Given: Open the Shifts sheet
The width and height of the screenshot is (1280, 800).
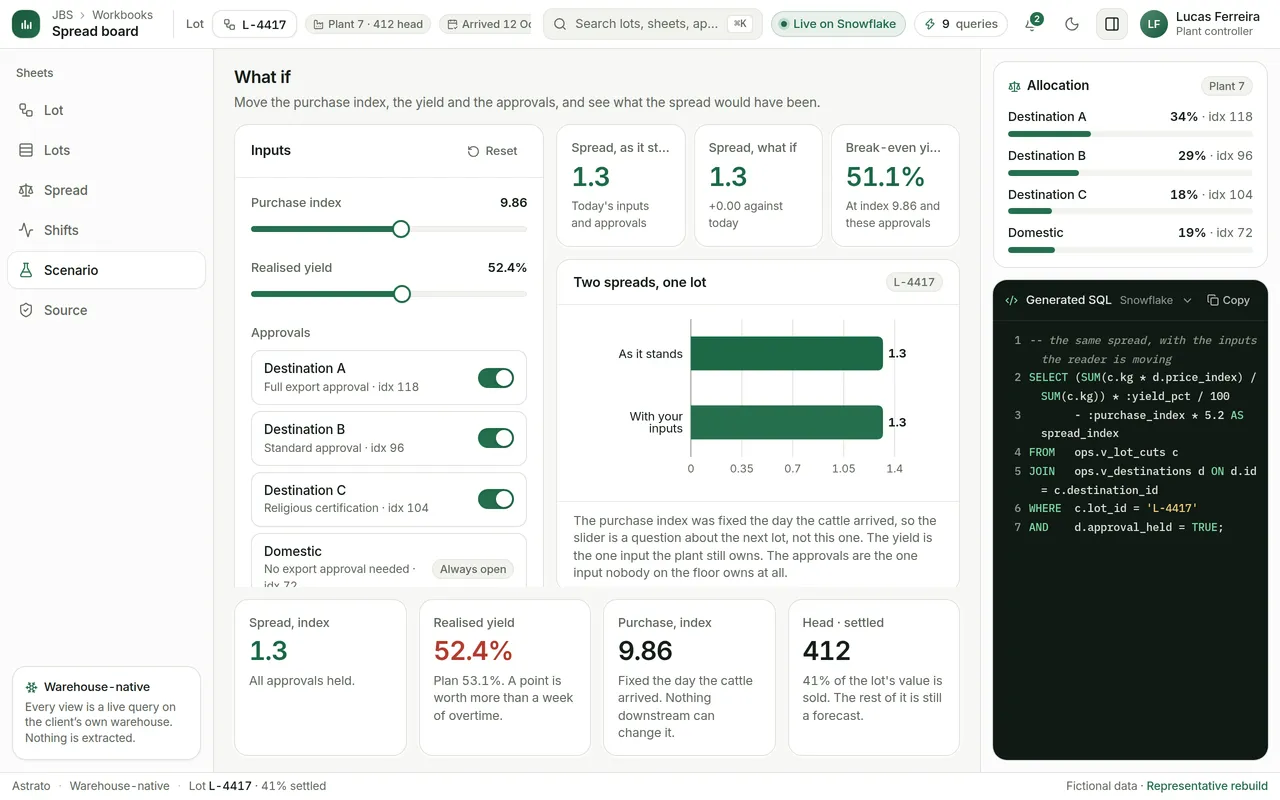Looking at the screenshot, I should click(106, 230).
